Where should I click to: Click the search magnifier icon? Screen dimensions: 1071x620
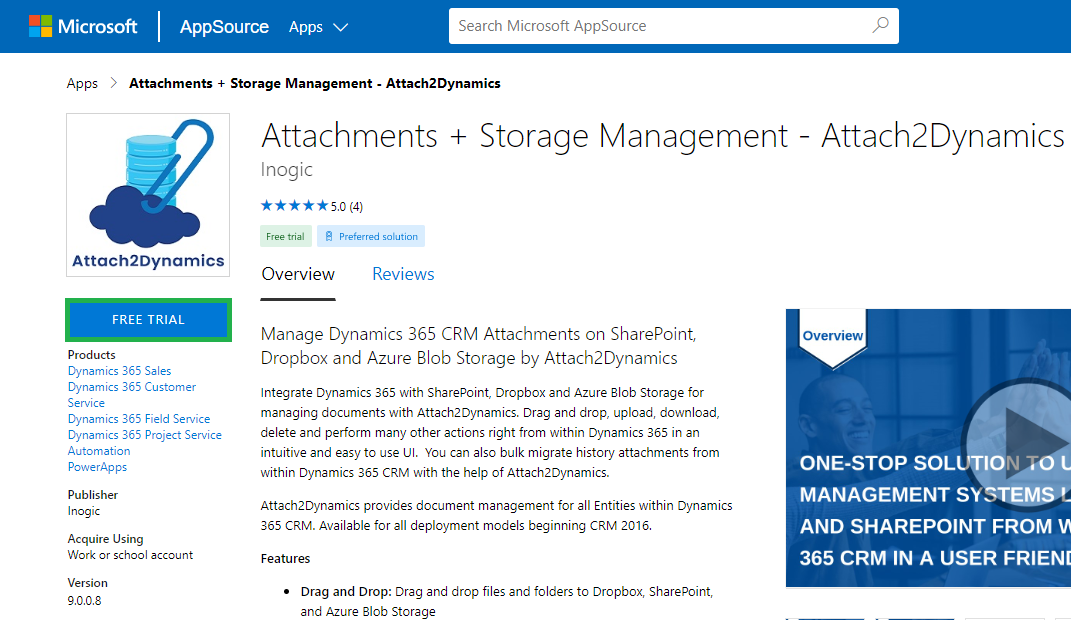[x=879, y=26]
